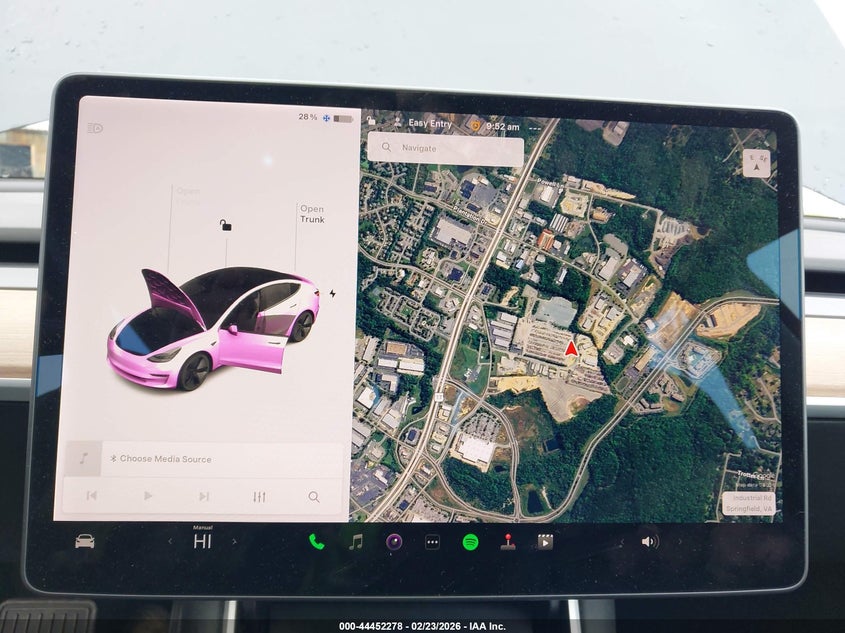Tap the speaker volume control
This screenshot has height=633, width=845.
pyautogui.click(x=649, y=542)
